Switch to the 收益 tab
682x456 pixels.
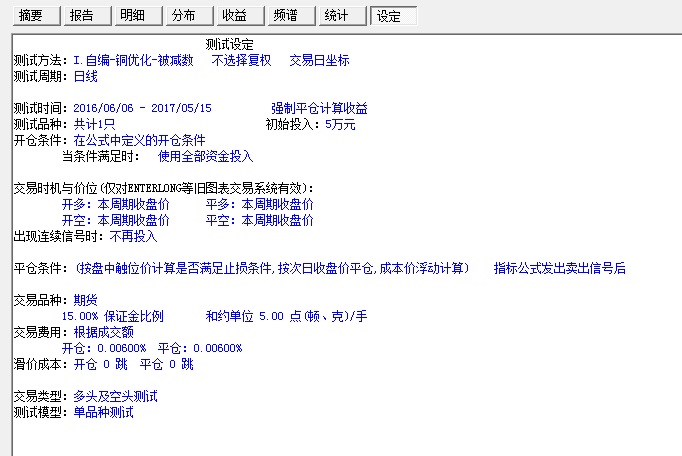point(241,16)
